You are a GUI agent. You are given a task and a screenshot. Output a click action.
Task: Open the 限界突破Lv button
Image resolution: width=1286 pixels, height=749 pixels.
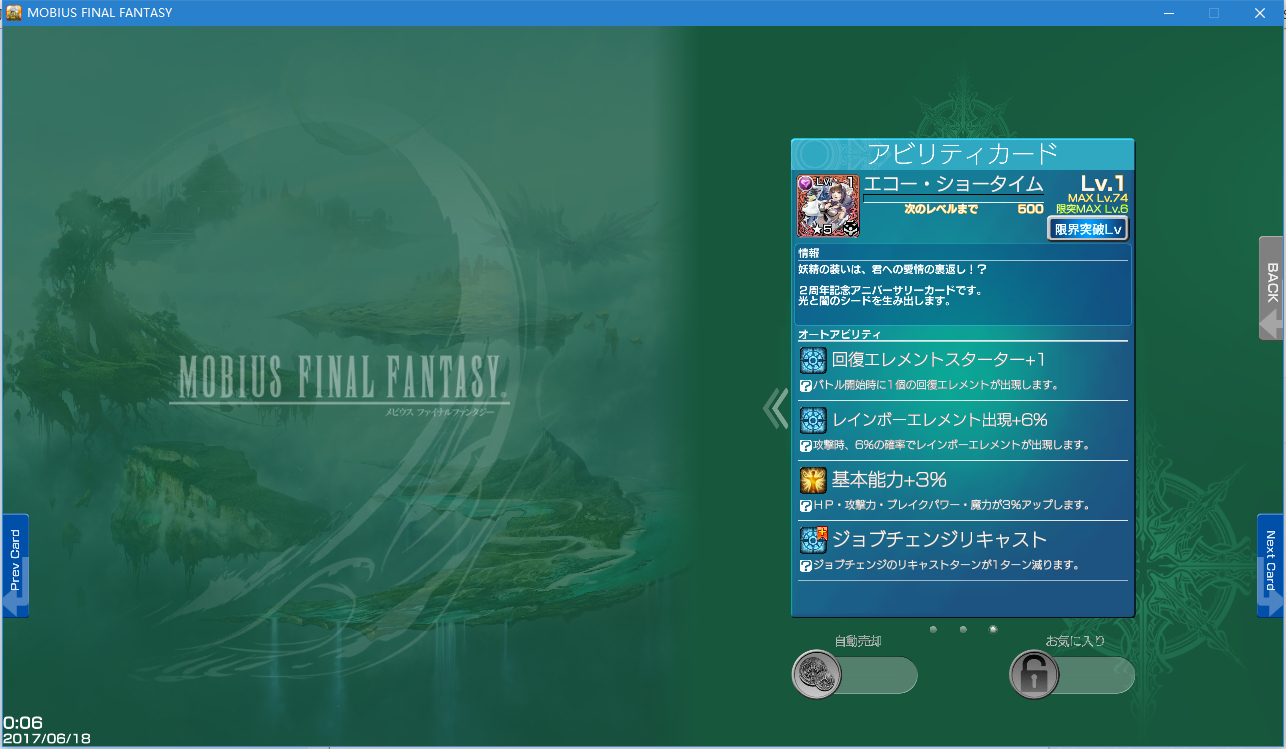point(1088,229)
